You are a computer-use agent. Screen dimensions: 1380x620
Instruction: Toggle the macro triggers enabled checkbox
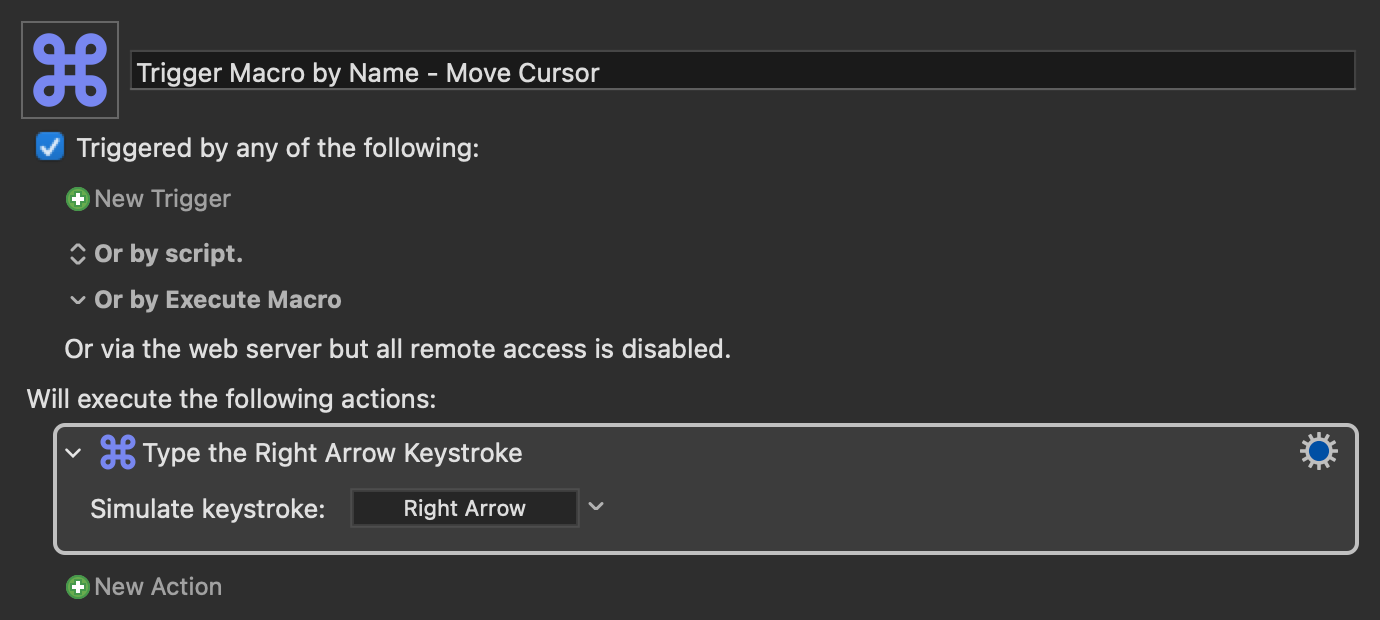[x=50, y=148]
